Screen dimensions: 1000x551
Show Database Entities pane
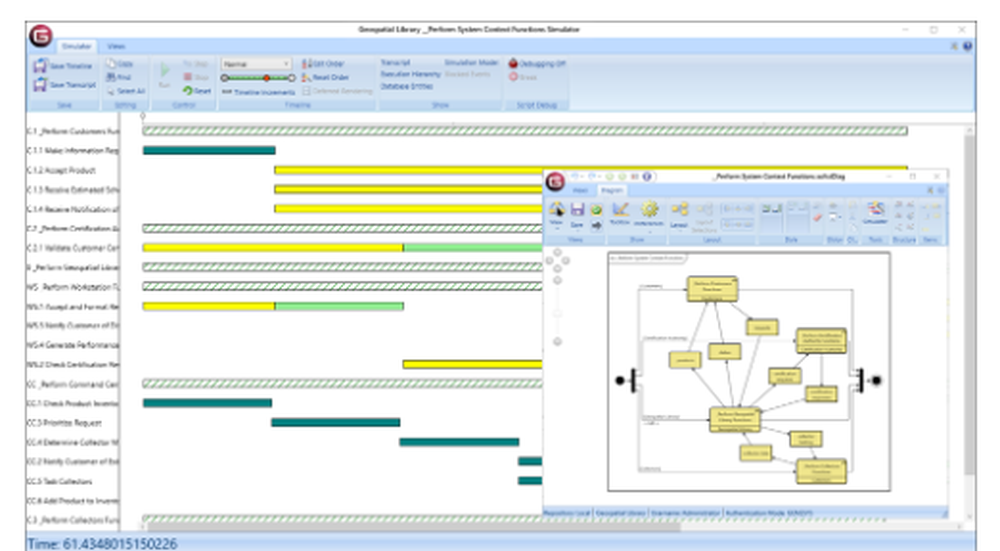(407, 86)
